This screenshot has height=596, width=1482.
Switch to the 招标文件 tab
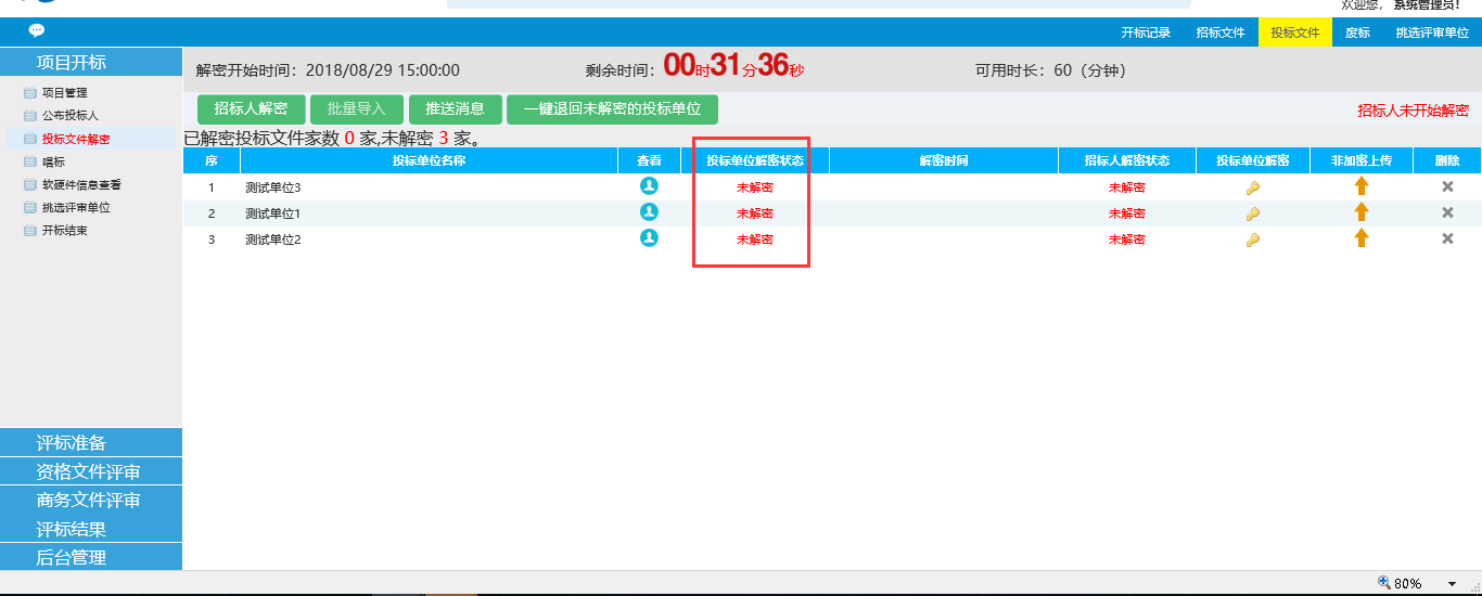click(x=1220, y=33)
